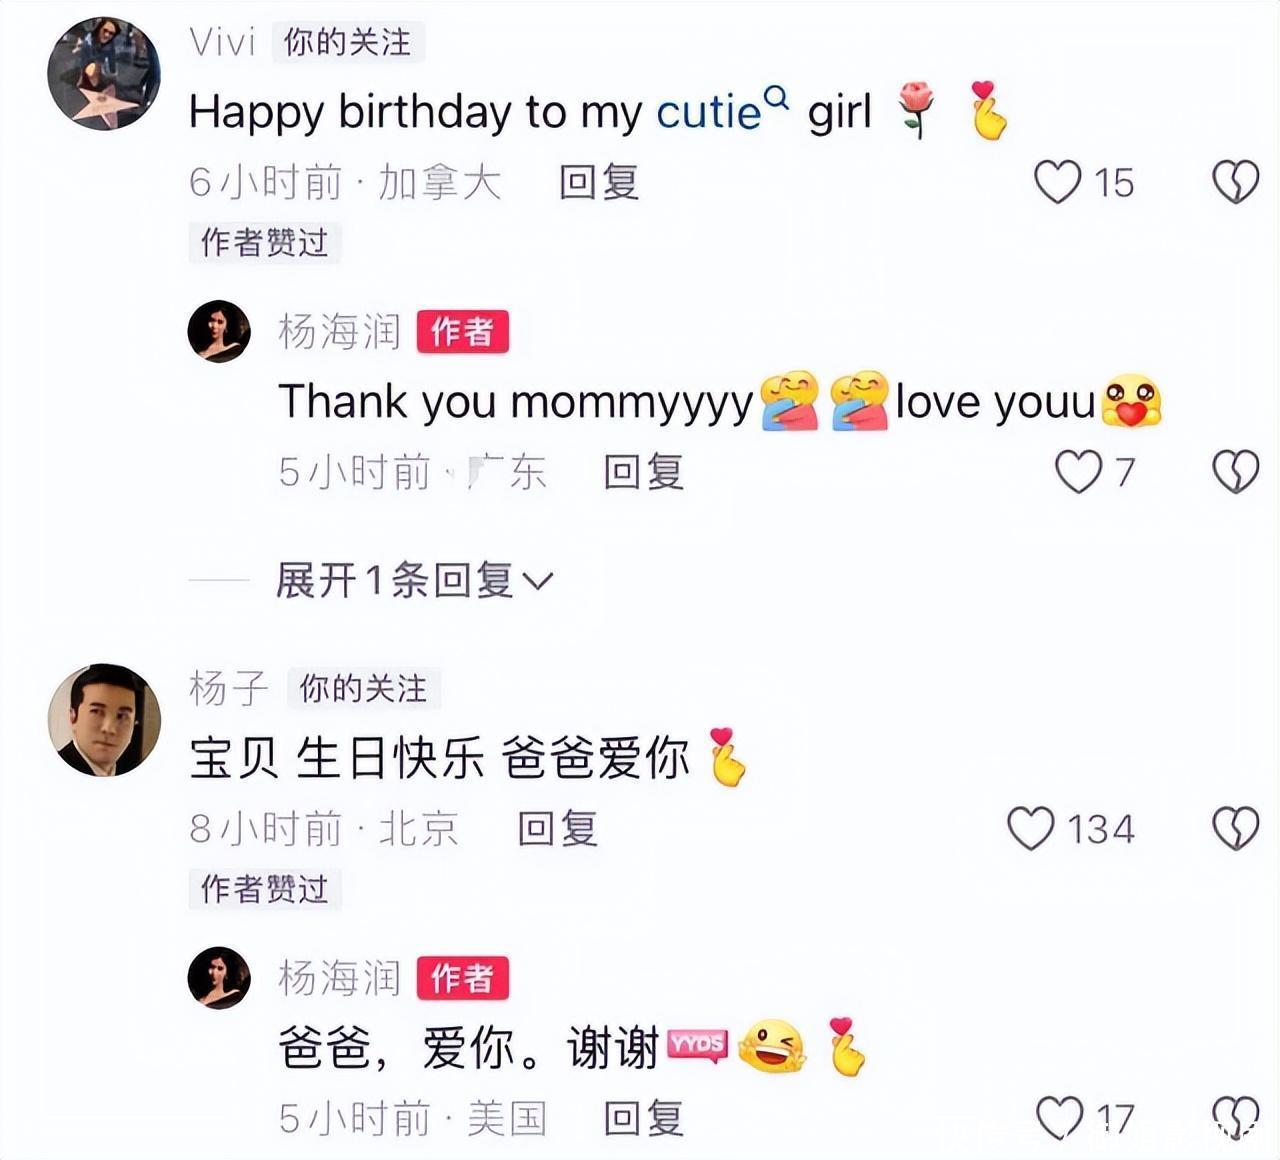Tap the search icon next to "cutie"
This screenshot has height=1160, width=1280.
click(x=777, y=98)
